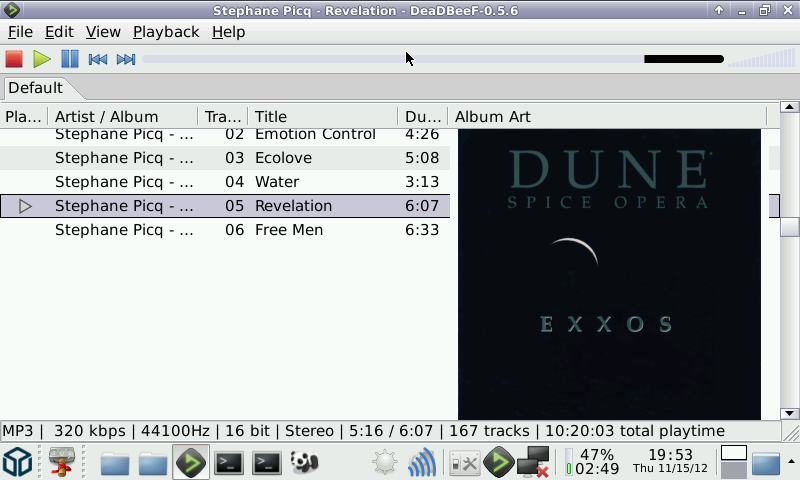Open the second folder window in taskbar
Viewport: 800px width, 480px height.
[x=153, y=463]
